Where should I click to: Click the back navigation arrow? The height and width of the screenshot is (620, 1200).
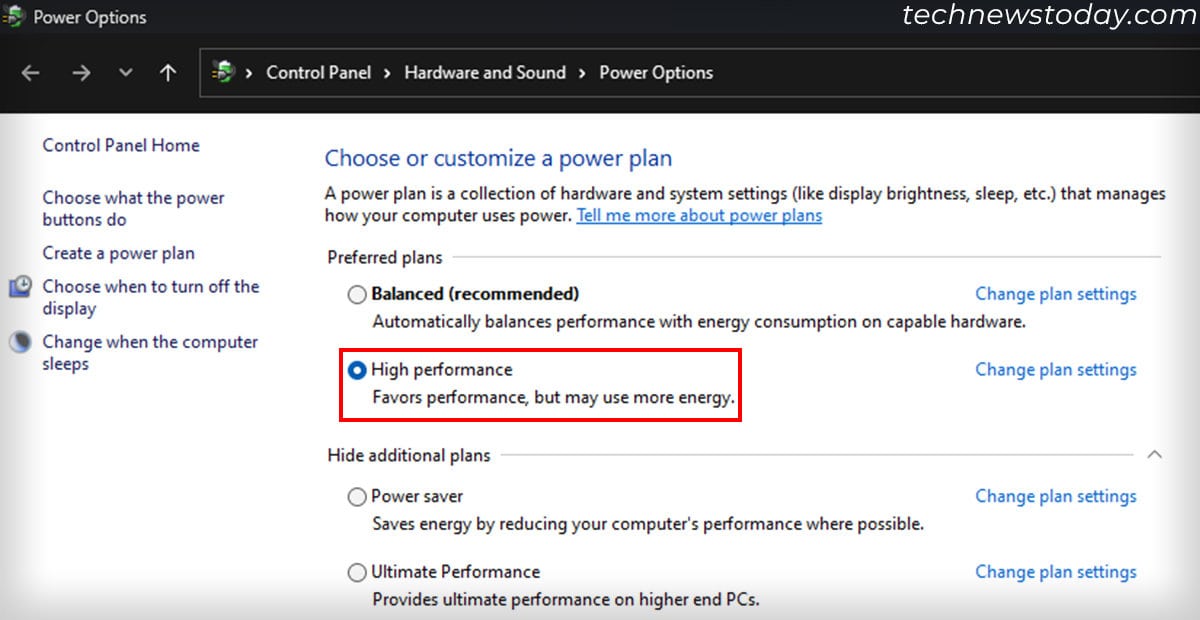pyautogui.click(x=31, y=73)
